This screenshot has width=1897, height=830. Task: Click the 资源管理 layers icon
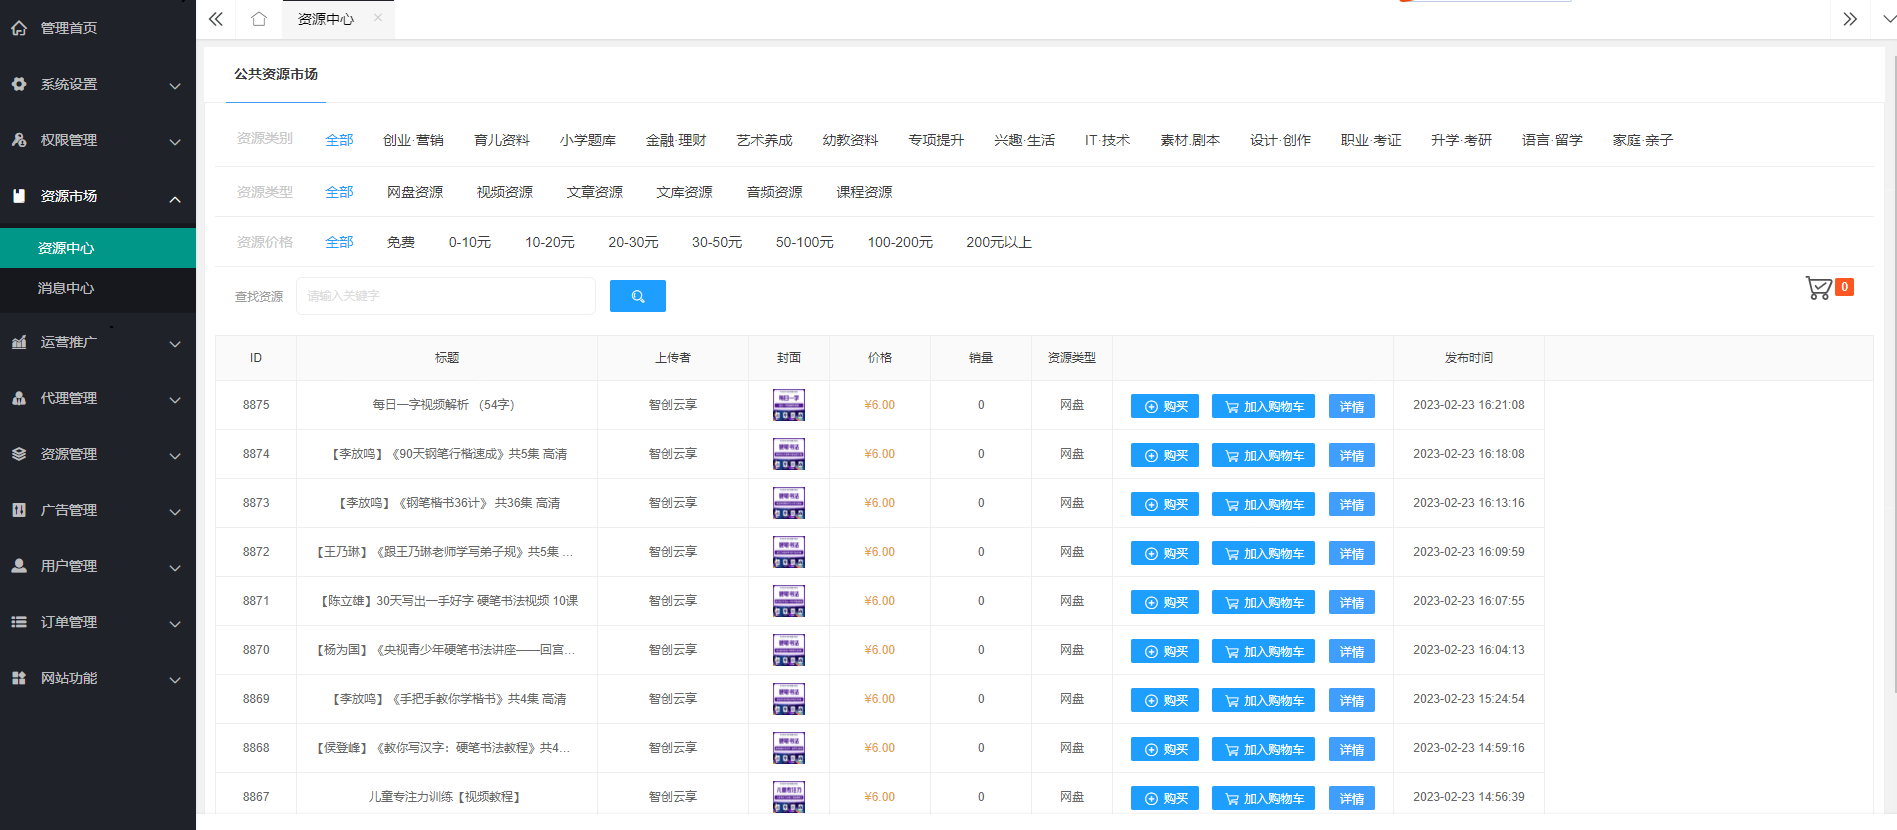click(19, 454)
